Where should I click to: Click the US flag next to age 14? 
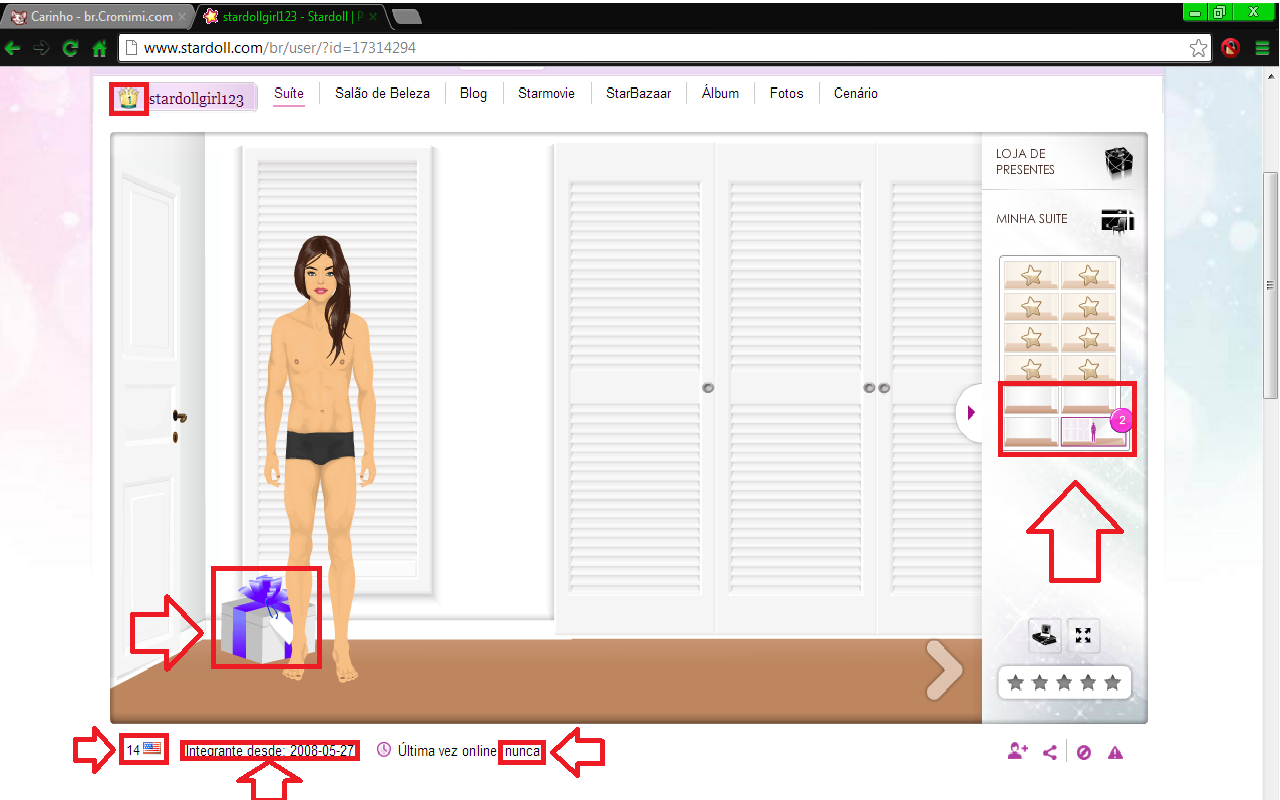tap(152, 748)
